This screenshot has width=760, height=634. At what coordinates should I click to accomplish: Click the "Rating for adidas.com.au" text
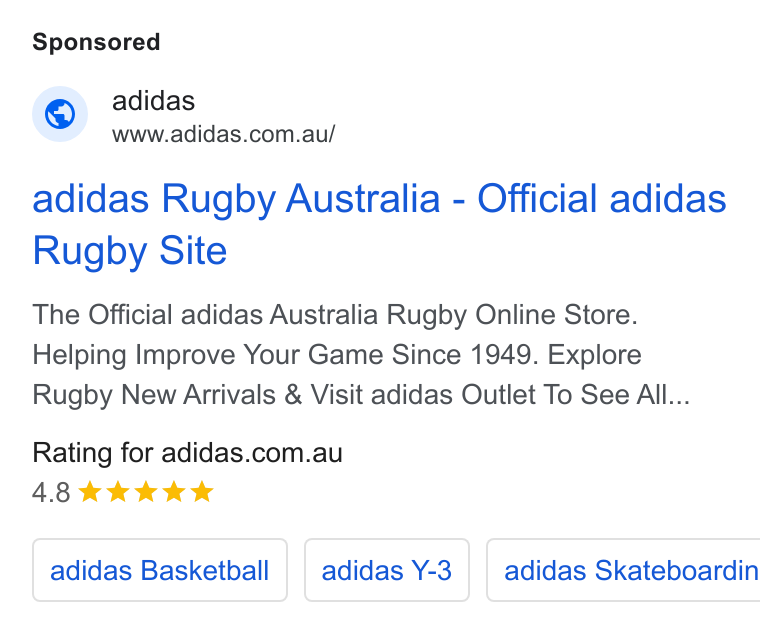[188, 453]
